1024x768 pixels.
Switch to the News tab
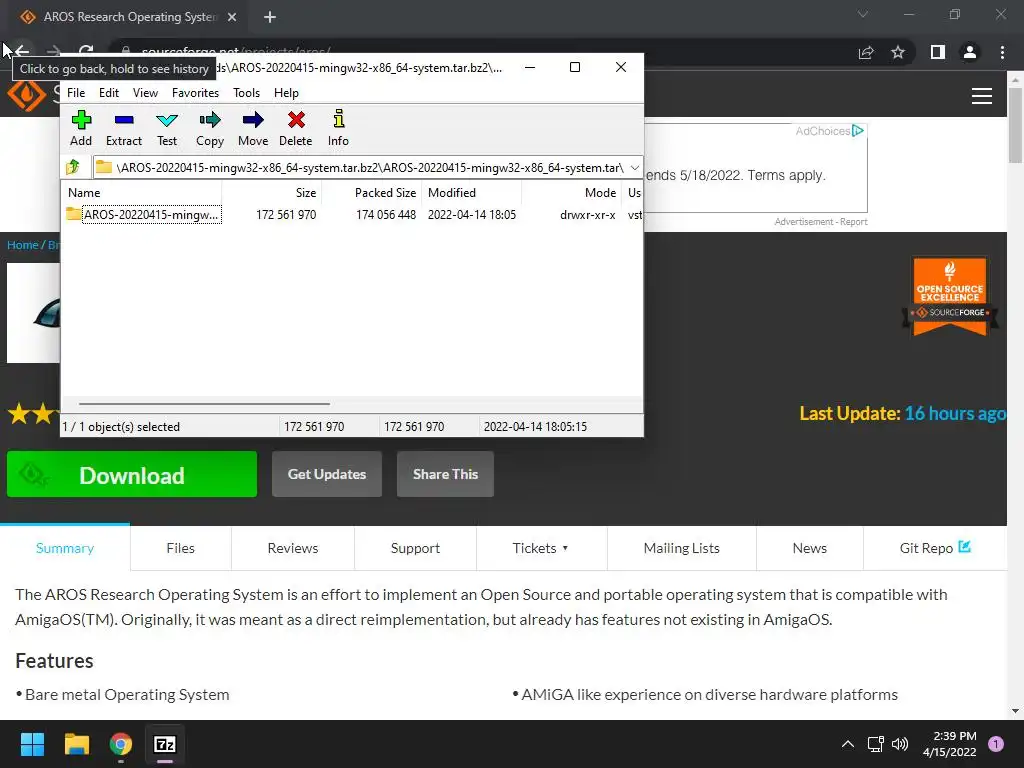coord(809,548)
